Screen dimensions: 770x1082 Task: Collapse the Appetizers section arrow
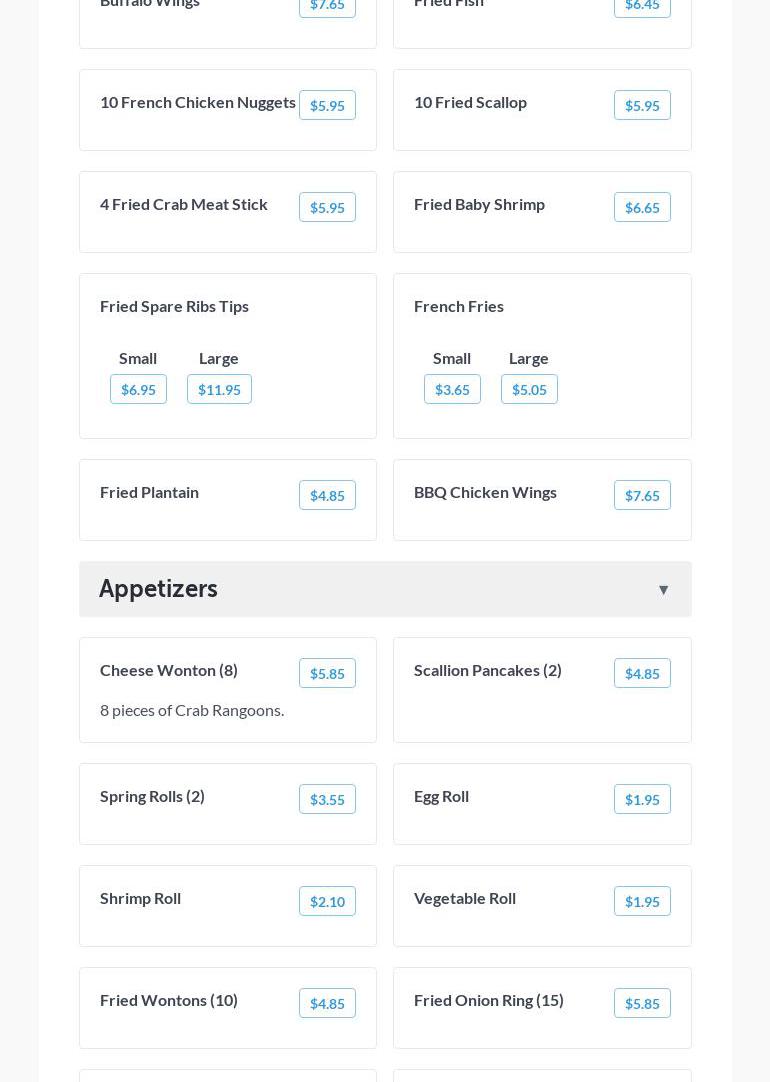[x=663, y=590]
